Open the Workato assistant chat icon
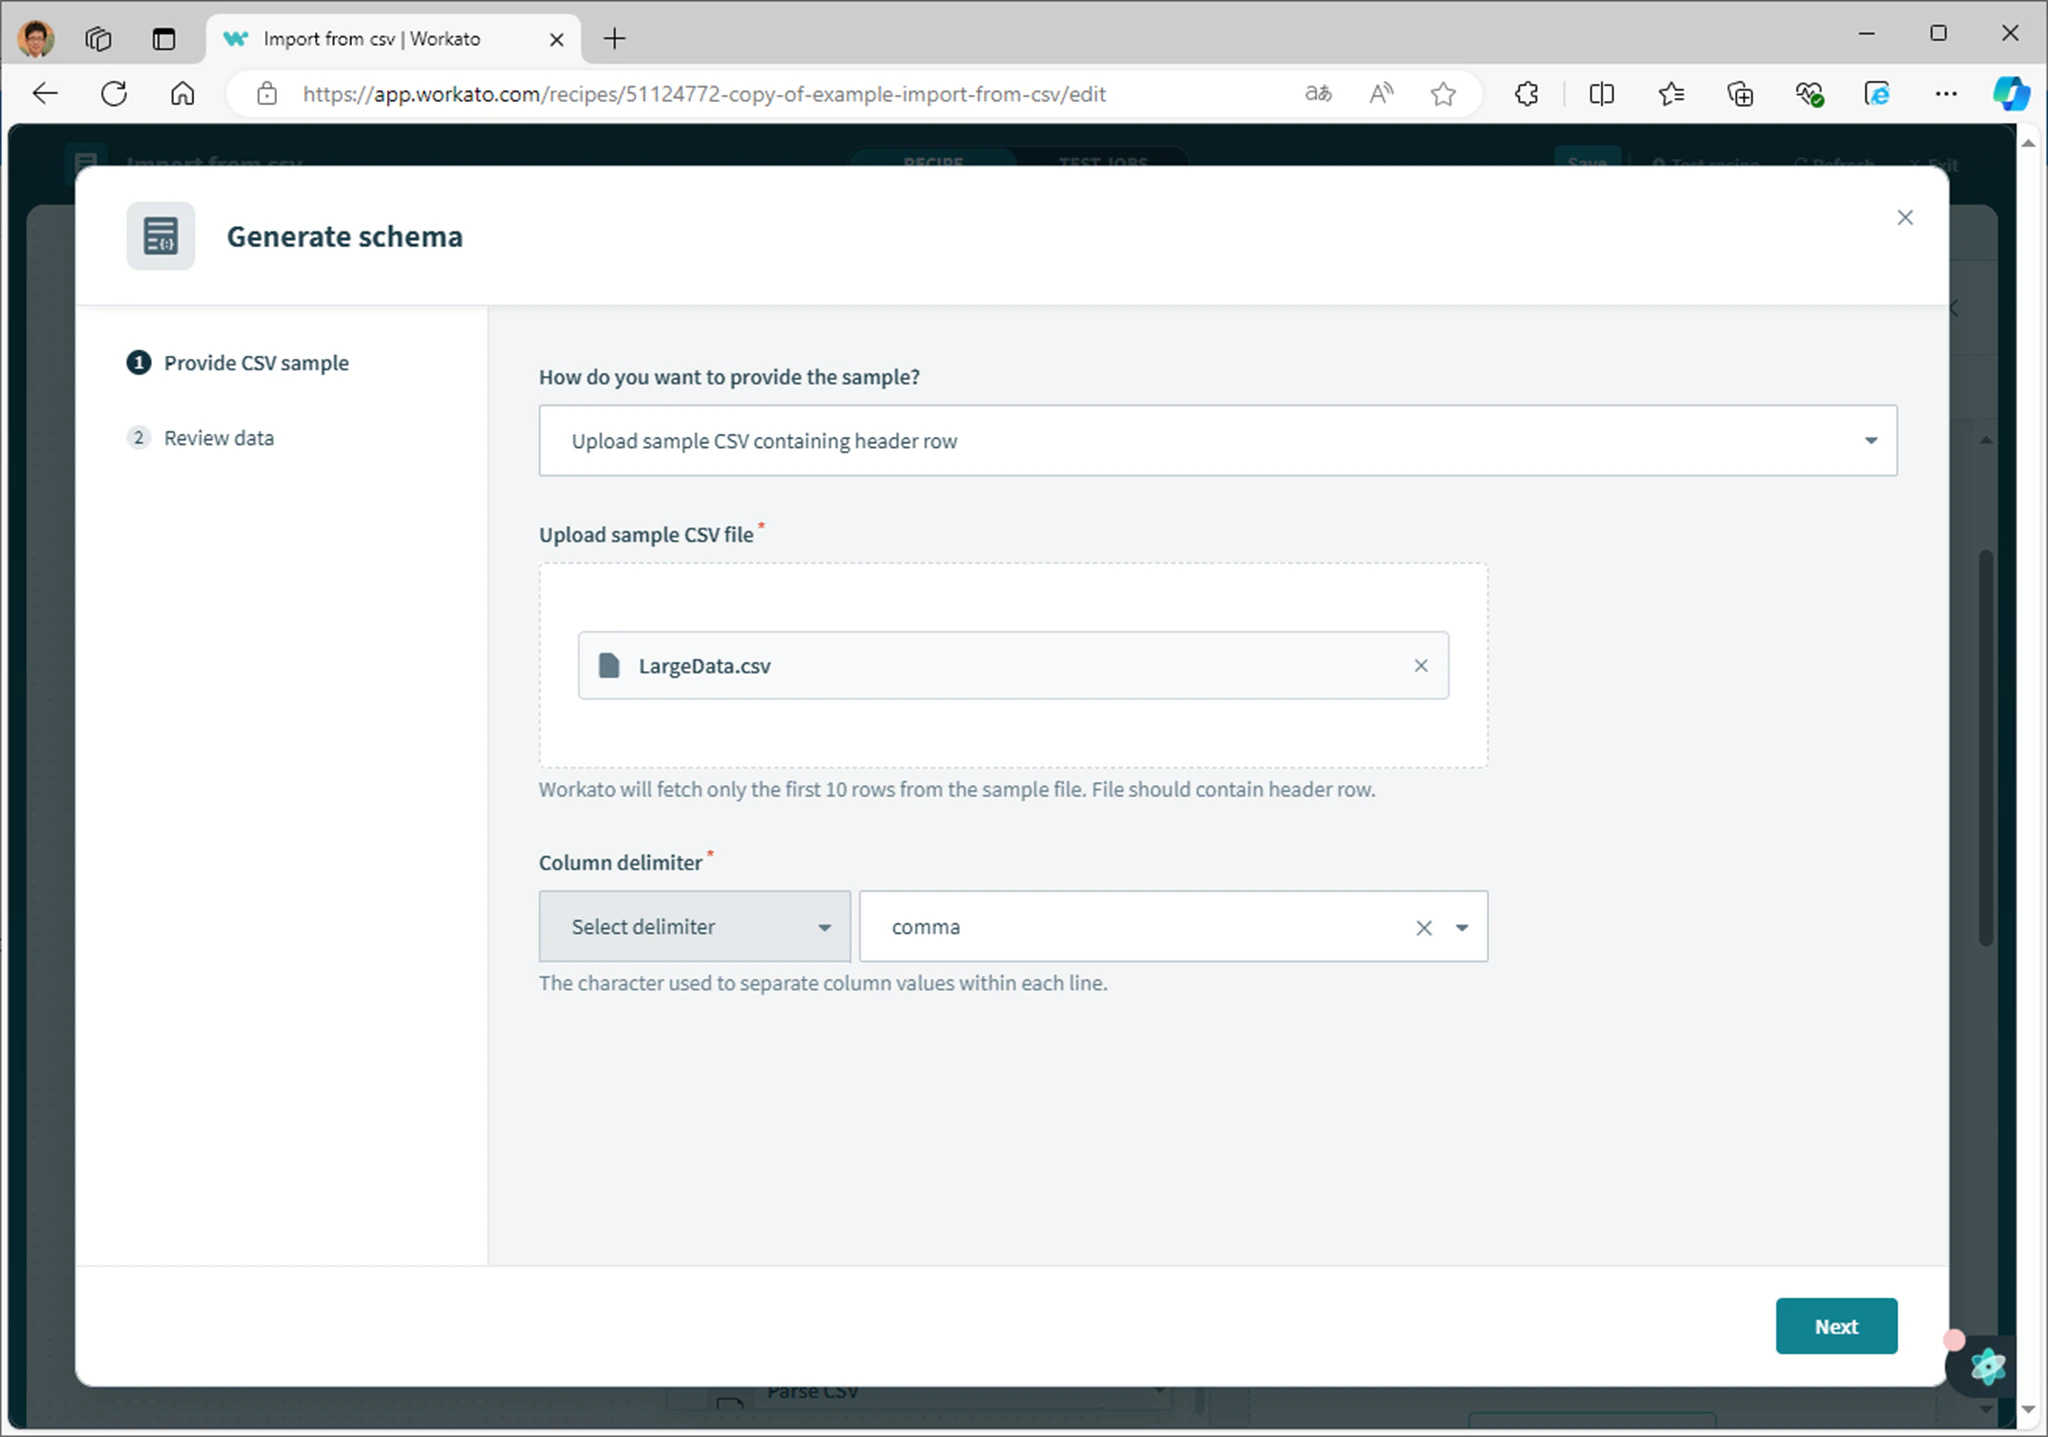2048x1437 pixels. click(1985, 1365)
